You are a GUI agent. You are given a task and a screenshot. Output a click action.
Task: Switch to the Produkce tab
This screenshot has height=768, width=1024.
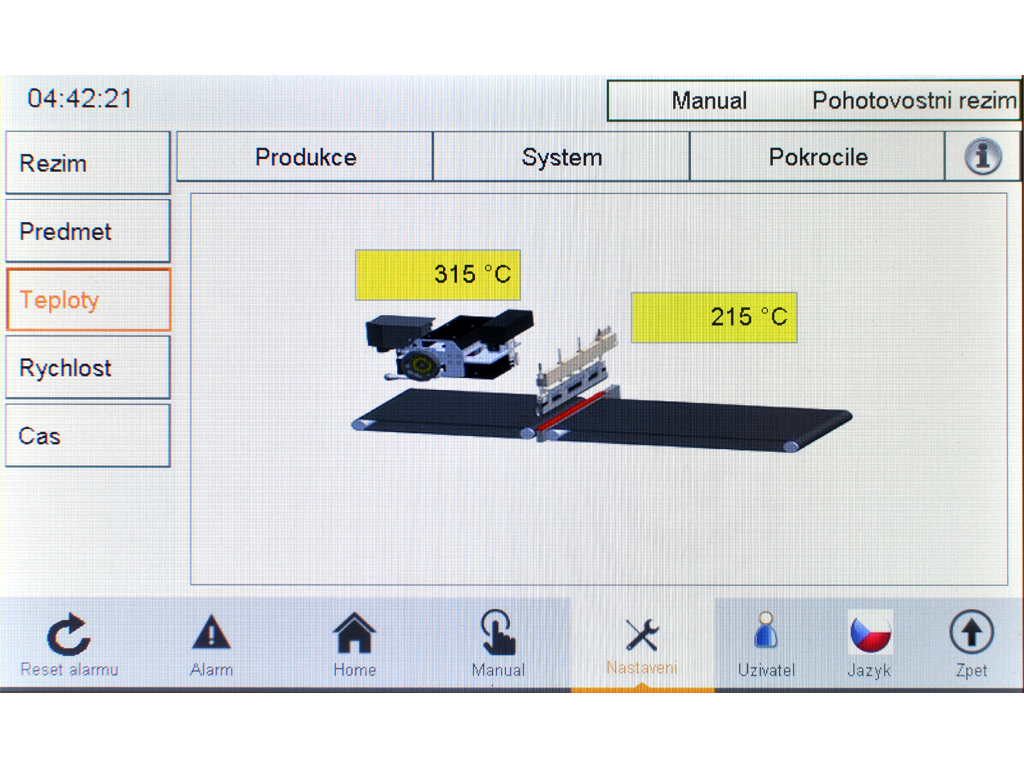pos(305,157)
